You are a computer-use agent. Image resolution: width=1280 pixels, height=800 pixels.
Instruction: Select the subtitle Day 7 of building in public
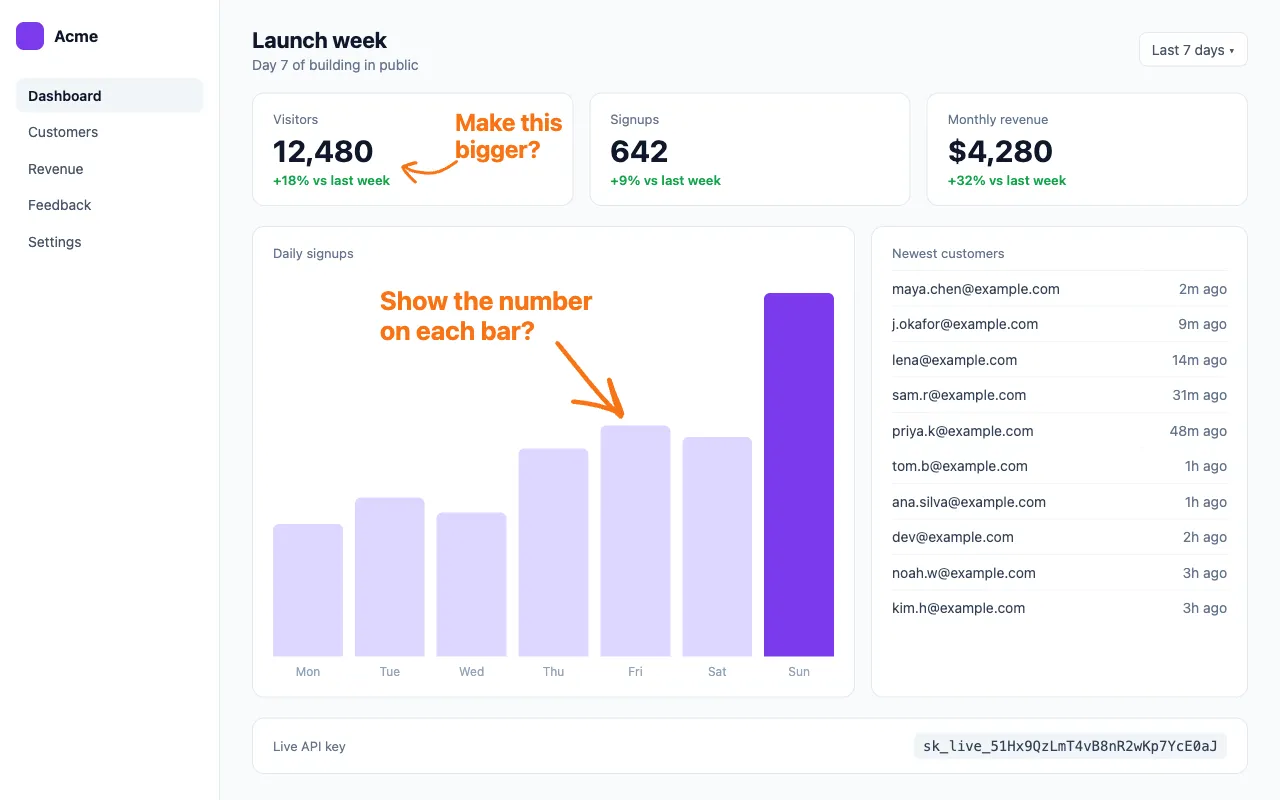[335, 65]
